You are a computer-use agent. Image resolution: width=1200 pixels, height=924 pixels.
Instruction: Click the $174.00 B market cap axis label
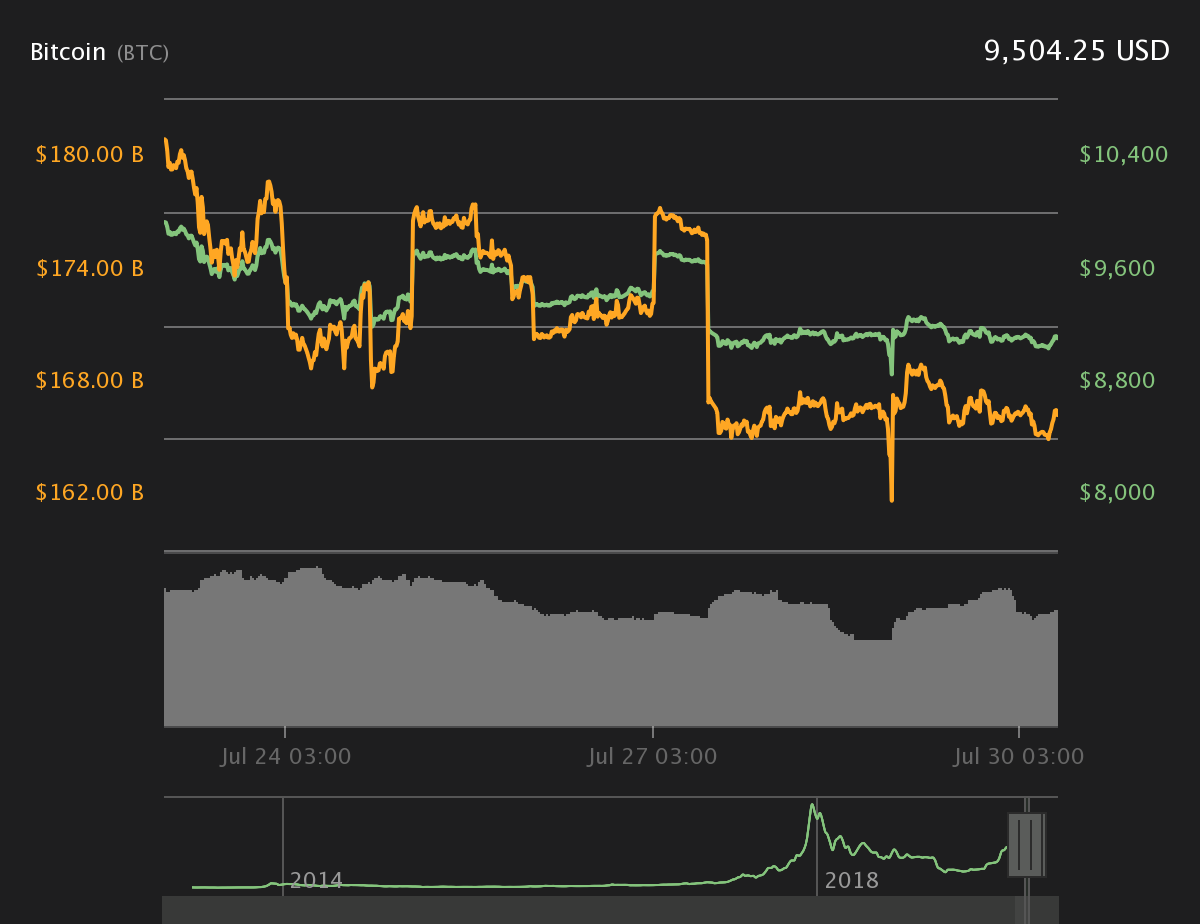pos(90,268)
